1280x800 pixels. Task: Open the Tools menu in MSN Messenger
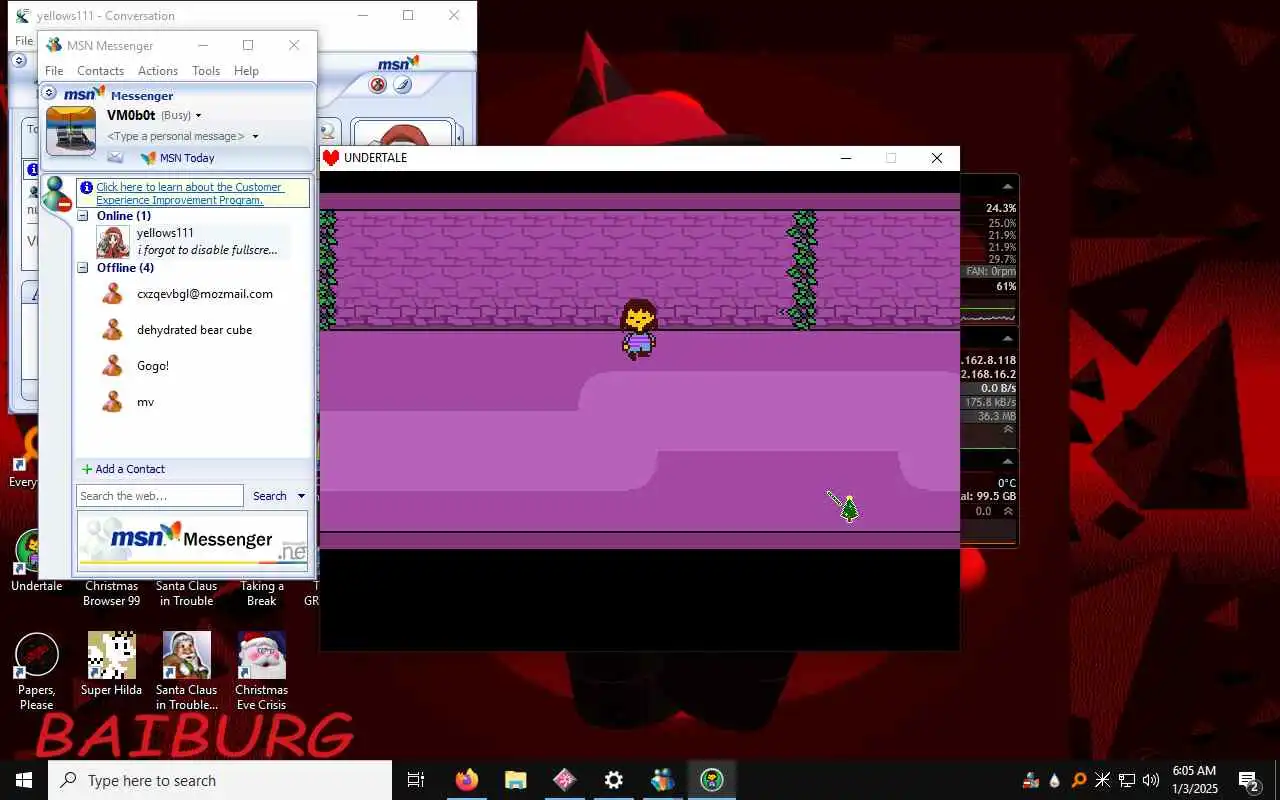(x=206, y=71)
